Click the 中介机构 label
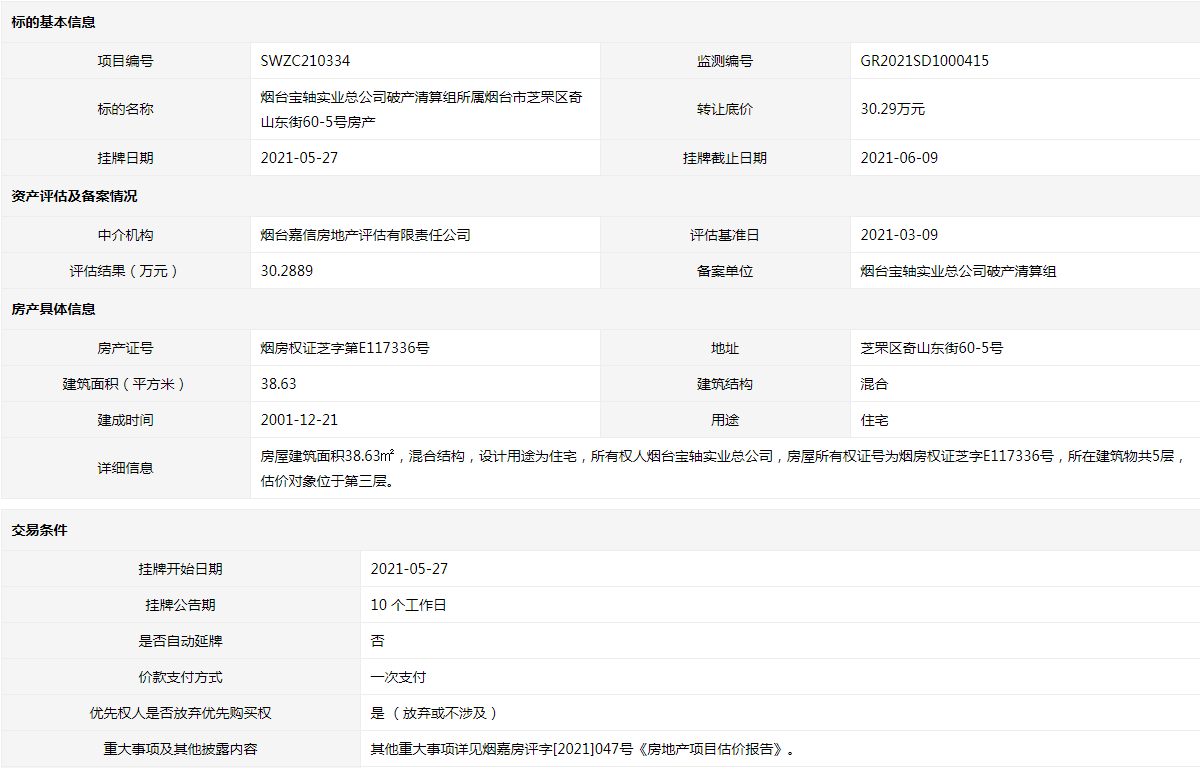Image resolution: width=1200 pixels, height=768 pixels. click(x=126, y=235)
